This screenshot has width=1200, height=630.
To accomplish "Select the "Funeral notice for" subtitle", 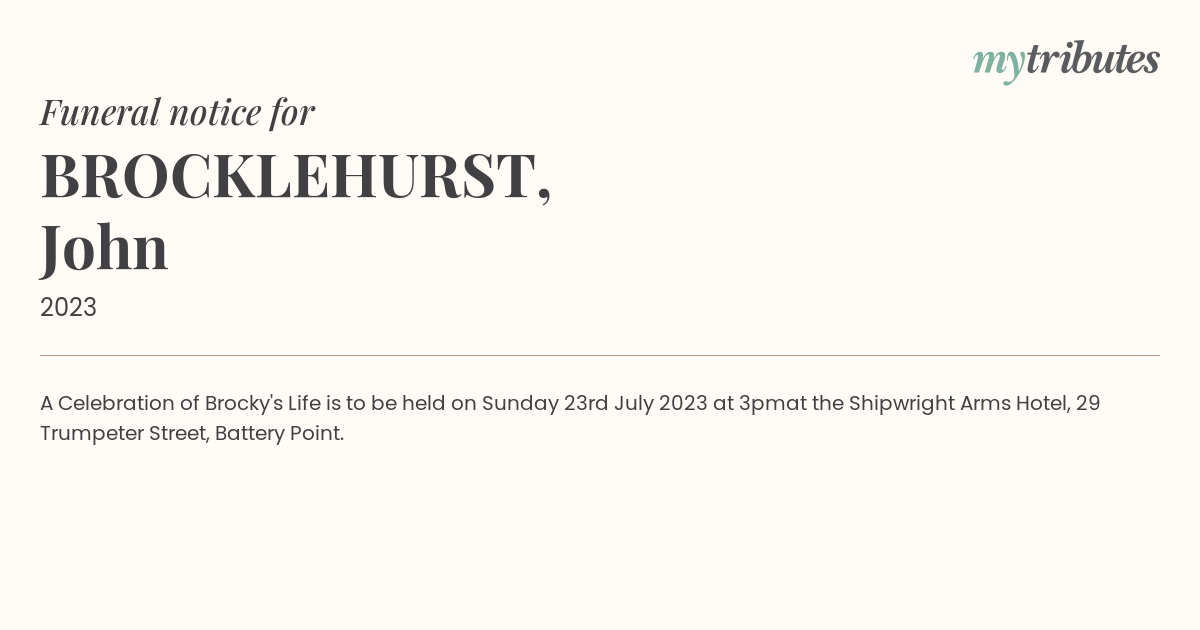I will 177,112.
